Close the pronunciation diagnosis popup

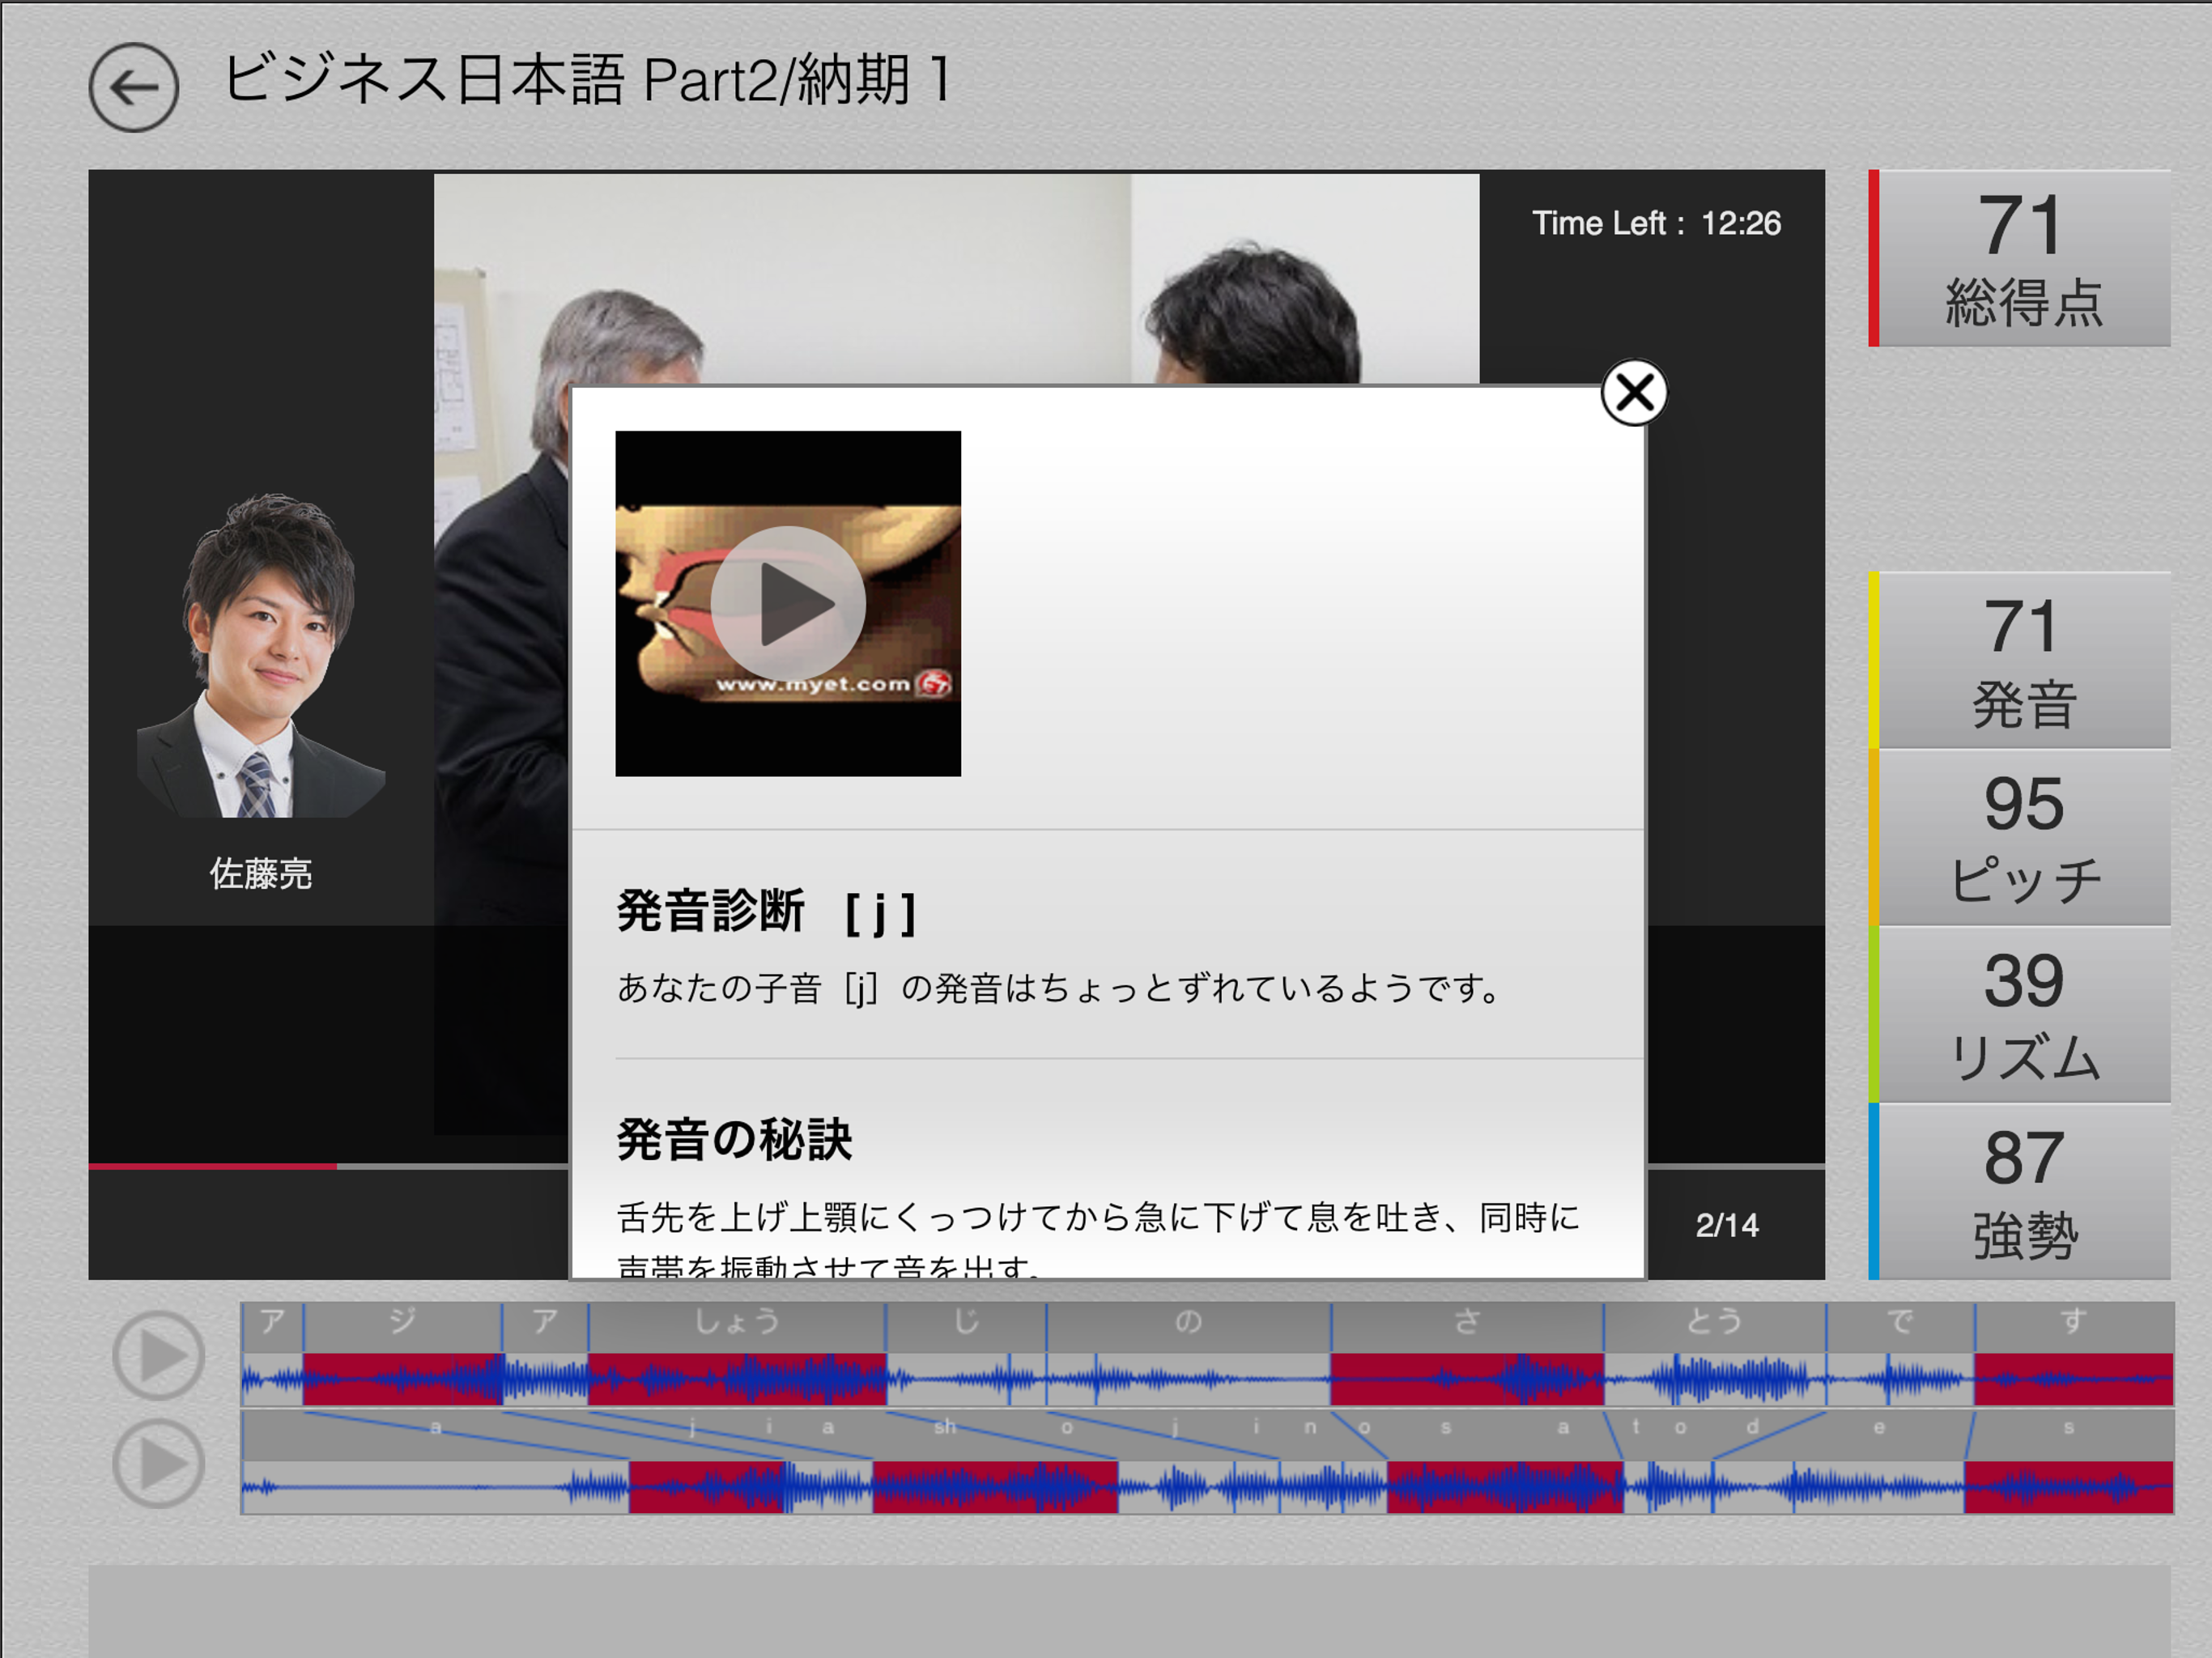pyautogui.click(x=1633, y=393)
